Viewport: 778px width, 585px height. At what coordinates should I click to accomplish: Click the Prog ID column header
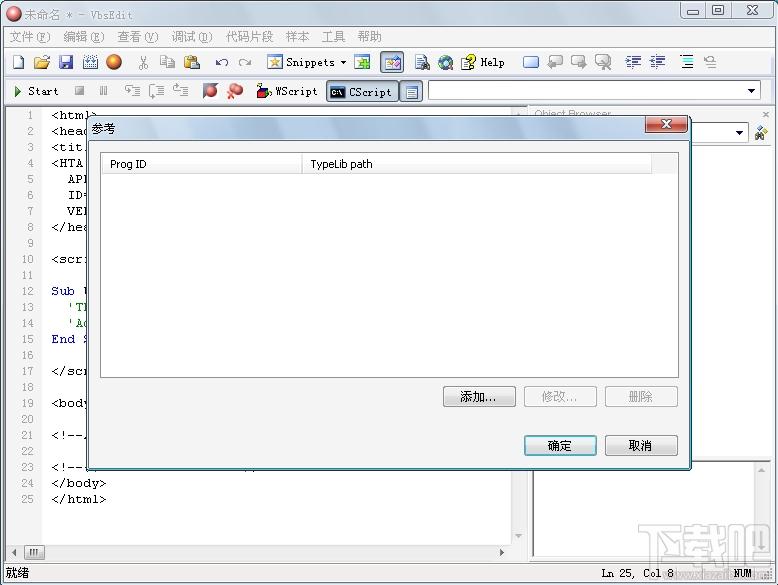[x=201, y=164]
